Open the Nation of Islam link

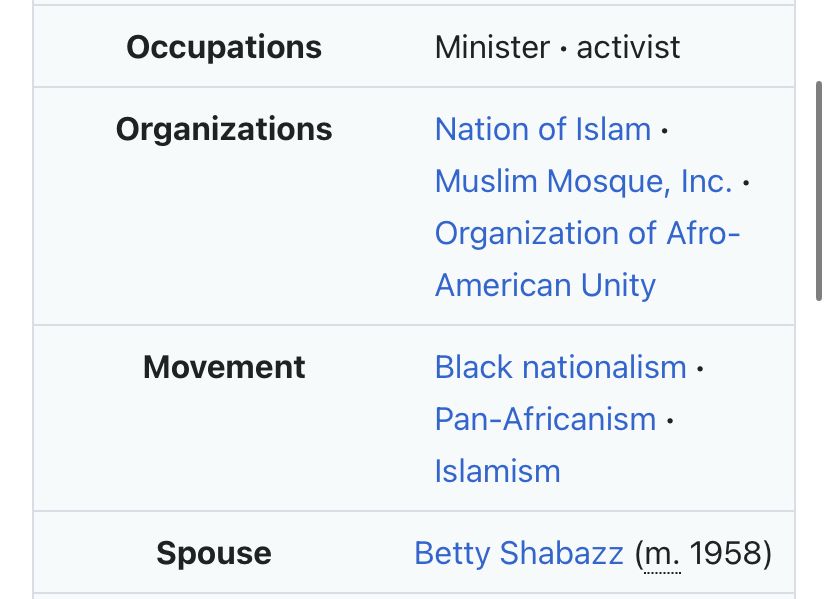(x=543, y=129)
